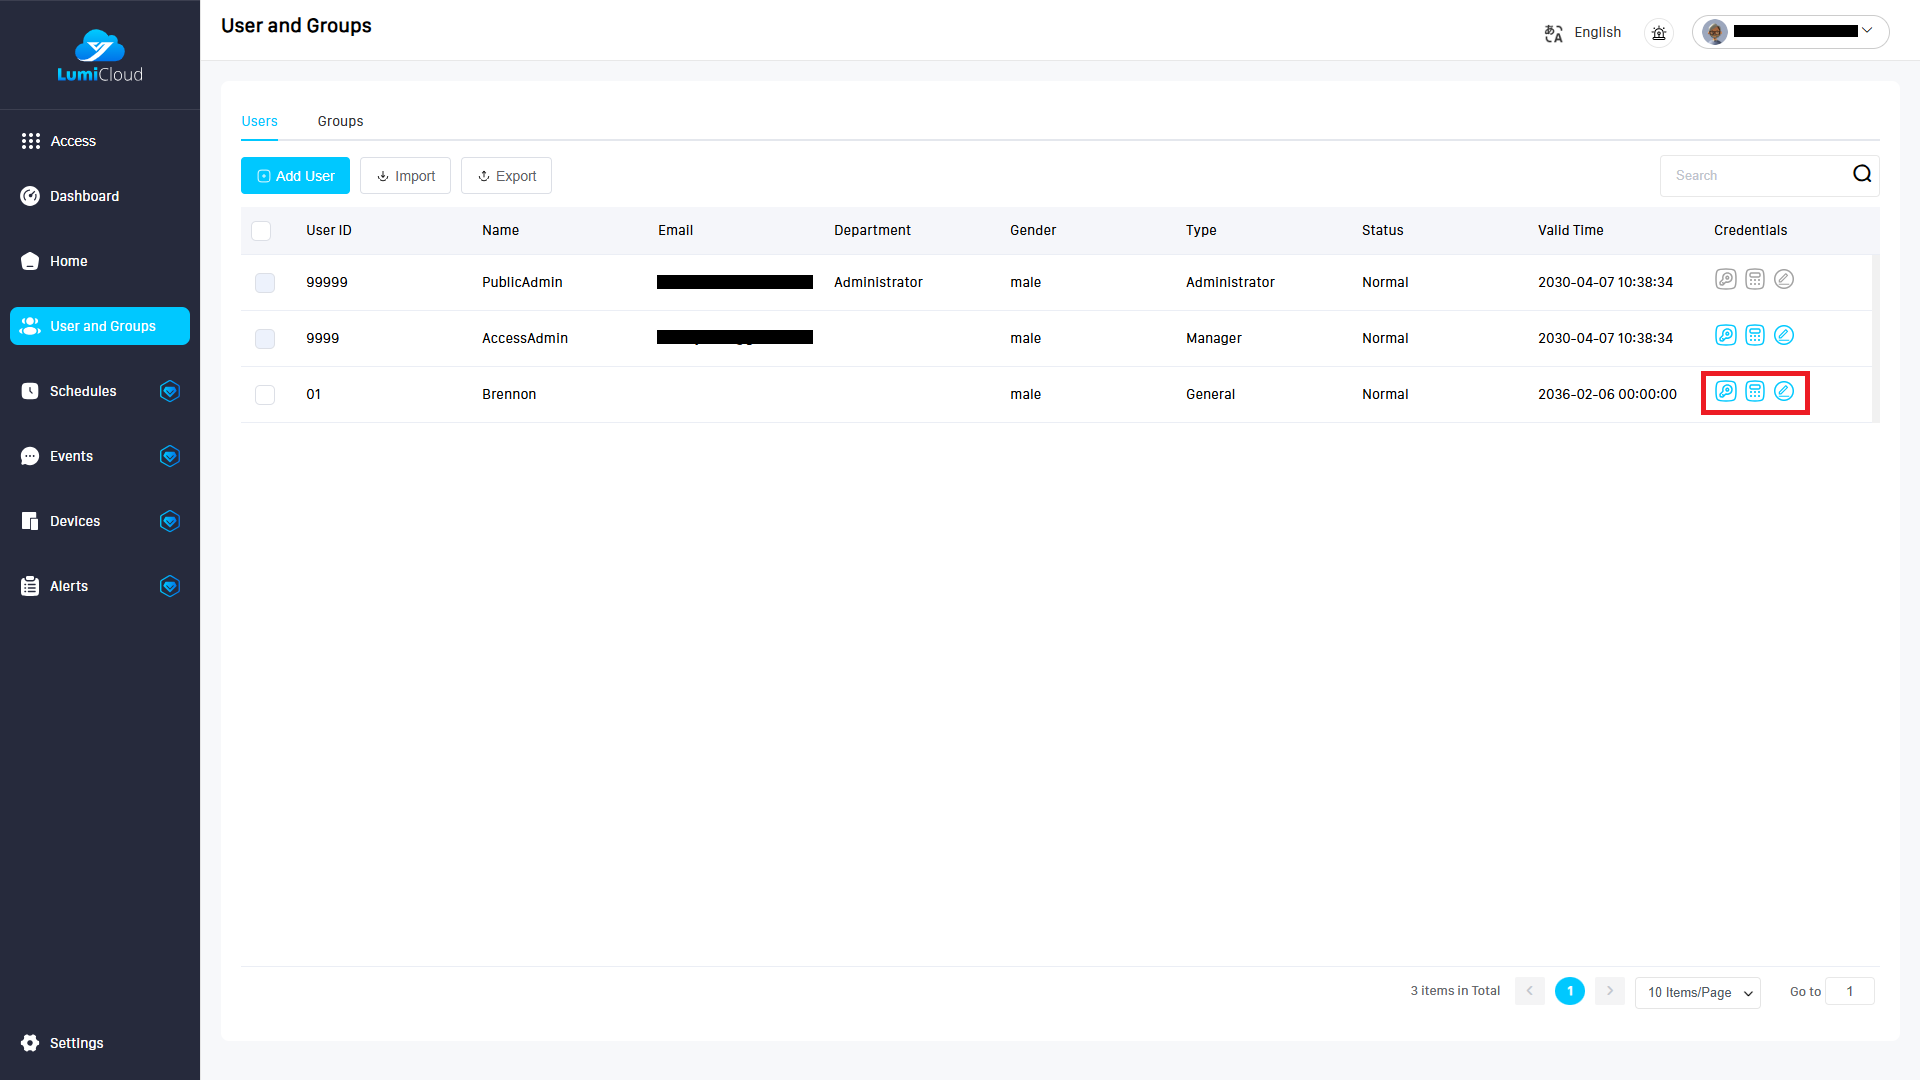Open Devices in the sidebar
The width and height of the screenshot is (1920, 1080).
coord(75,521)
